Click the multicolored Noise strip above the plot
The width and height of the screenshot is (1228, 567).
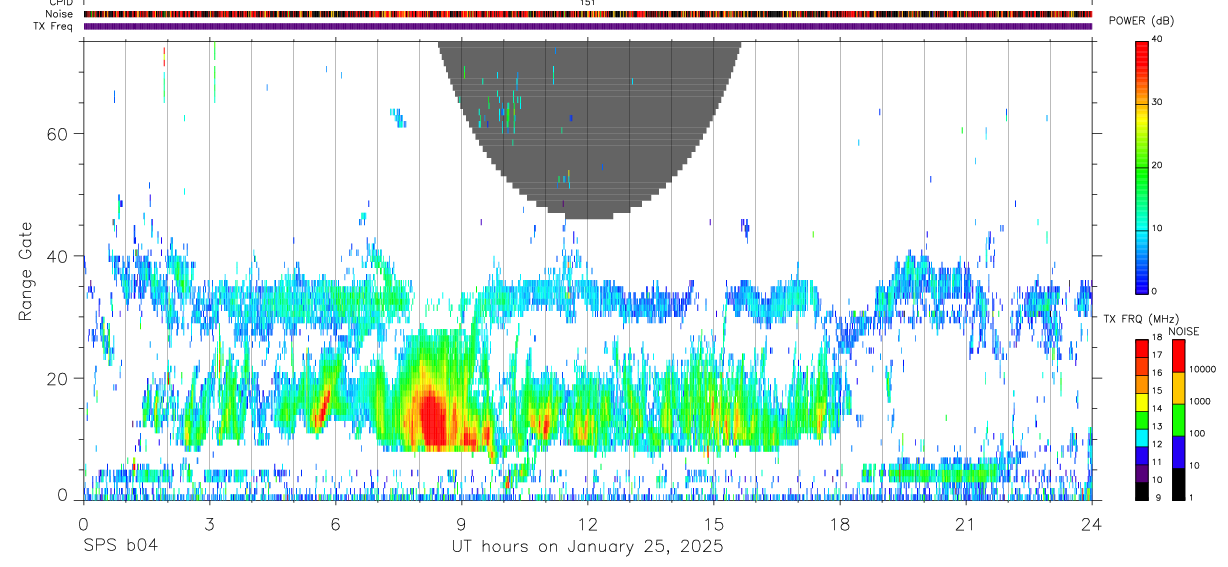(588, 14)
